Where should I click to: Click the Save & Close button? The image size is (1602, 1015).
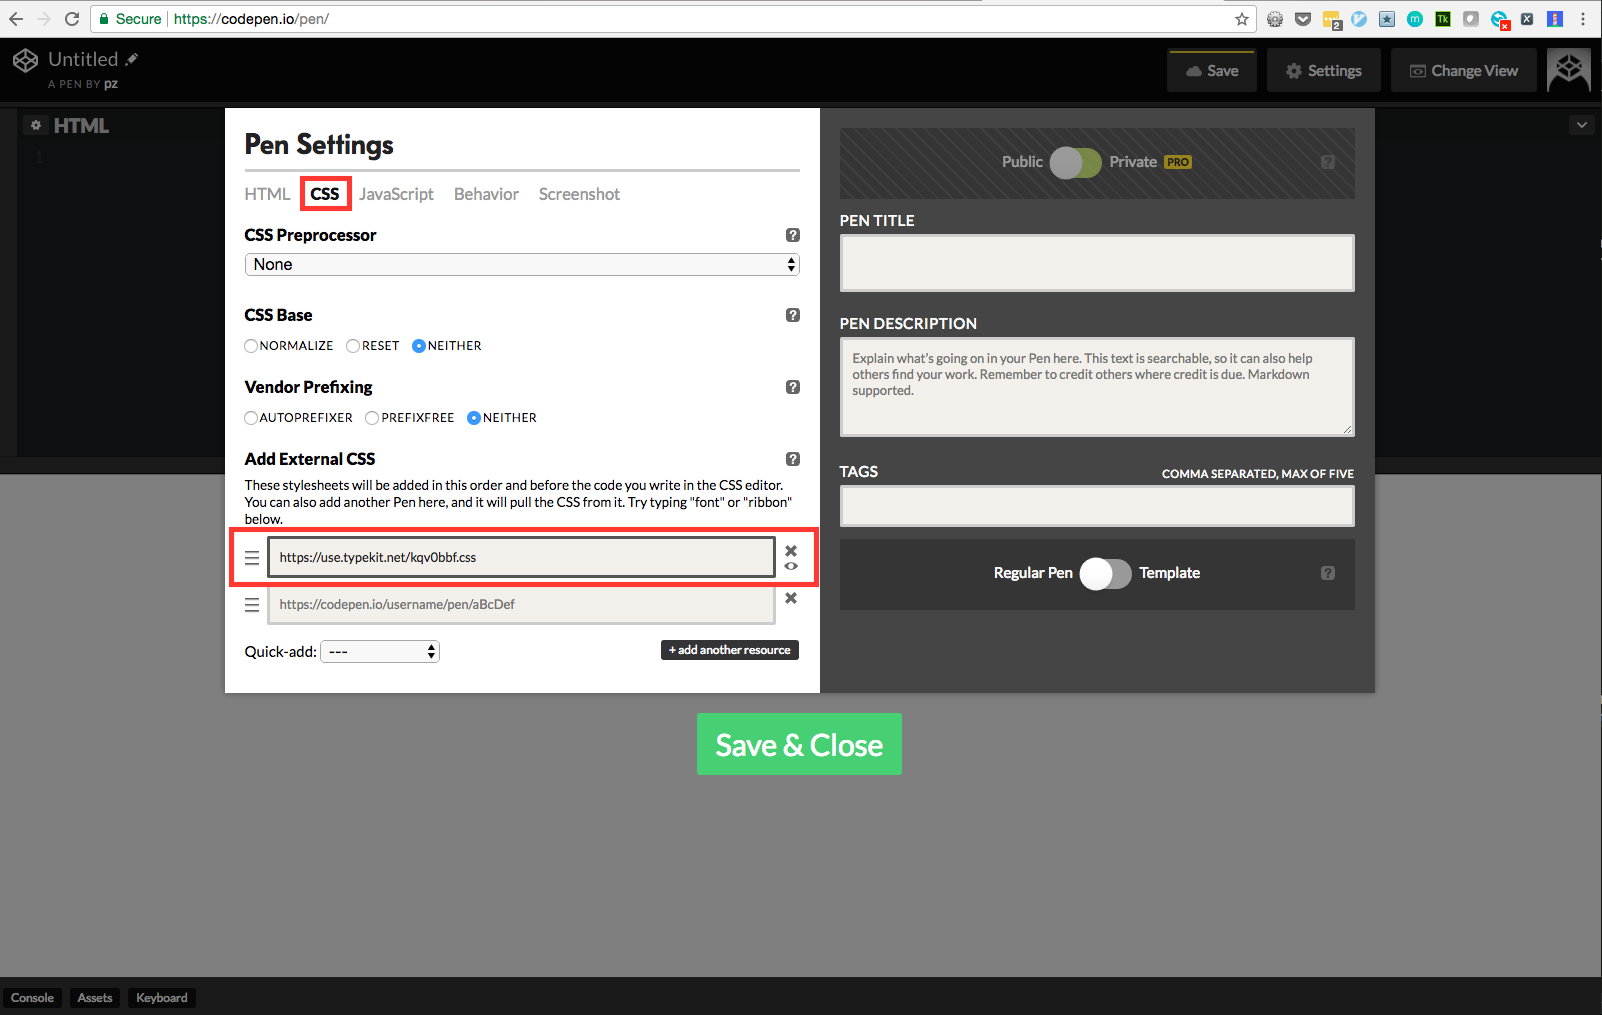(x=798, y=744)
